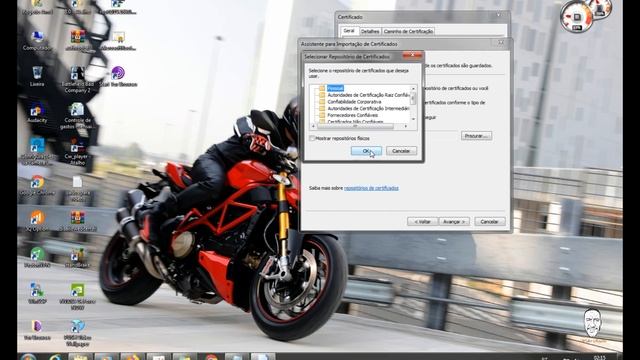Open the Controle de gastos file icon

click(77, 116)
